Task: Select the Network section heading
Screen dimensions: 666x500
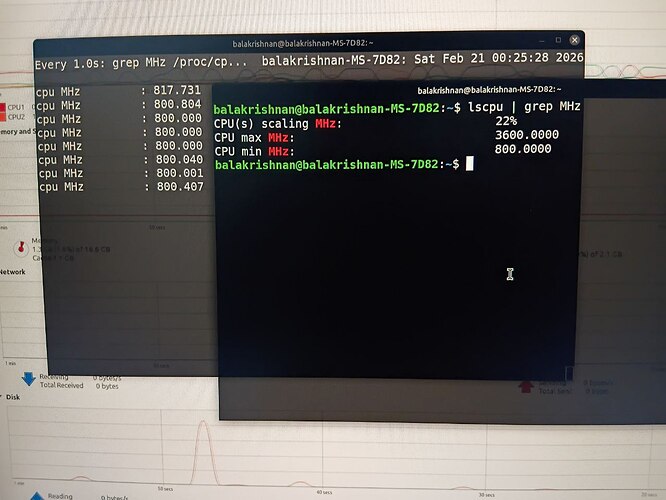Action: pyautogui.click(x=13, y=272)
